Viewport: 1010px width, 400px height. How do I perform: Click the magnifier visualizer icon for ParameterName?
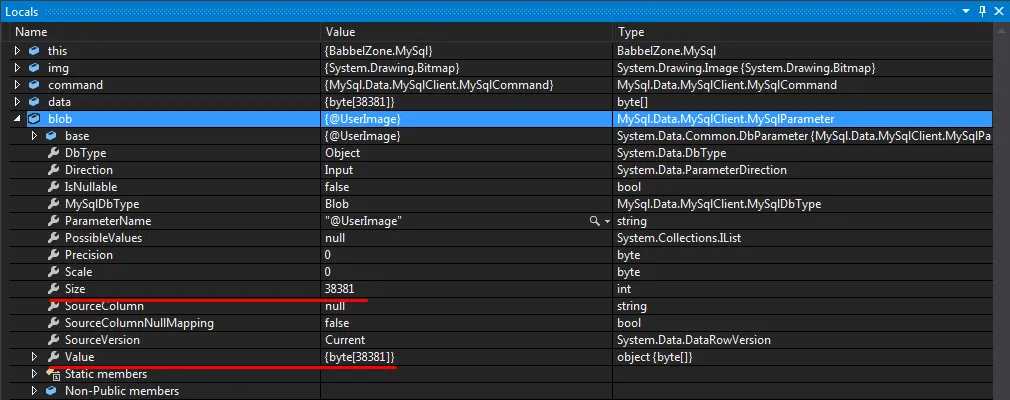(x=595, y=221)
